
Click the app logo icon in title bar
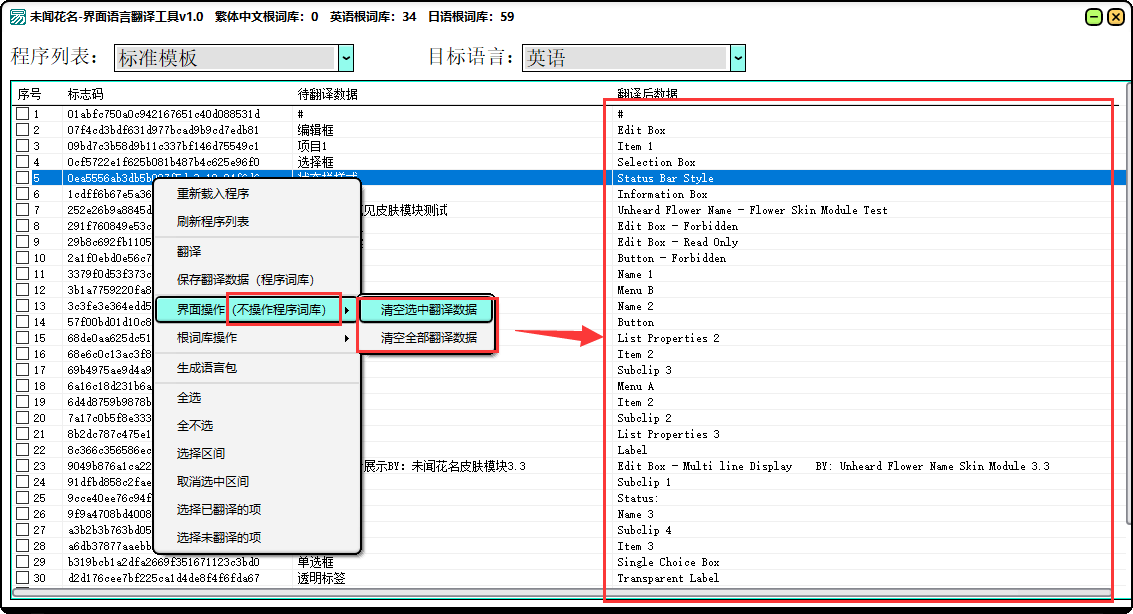tap(17, 17)
